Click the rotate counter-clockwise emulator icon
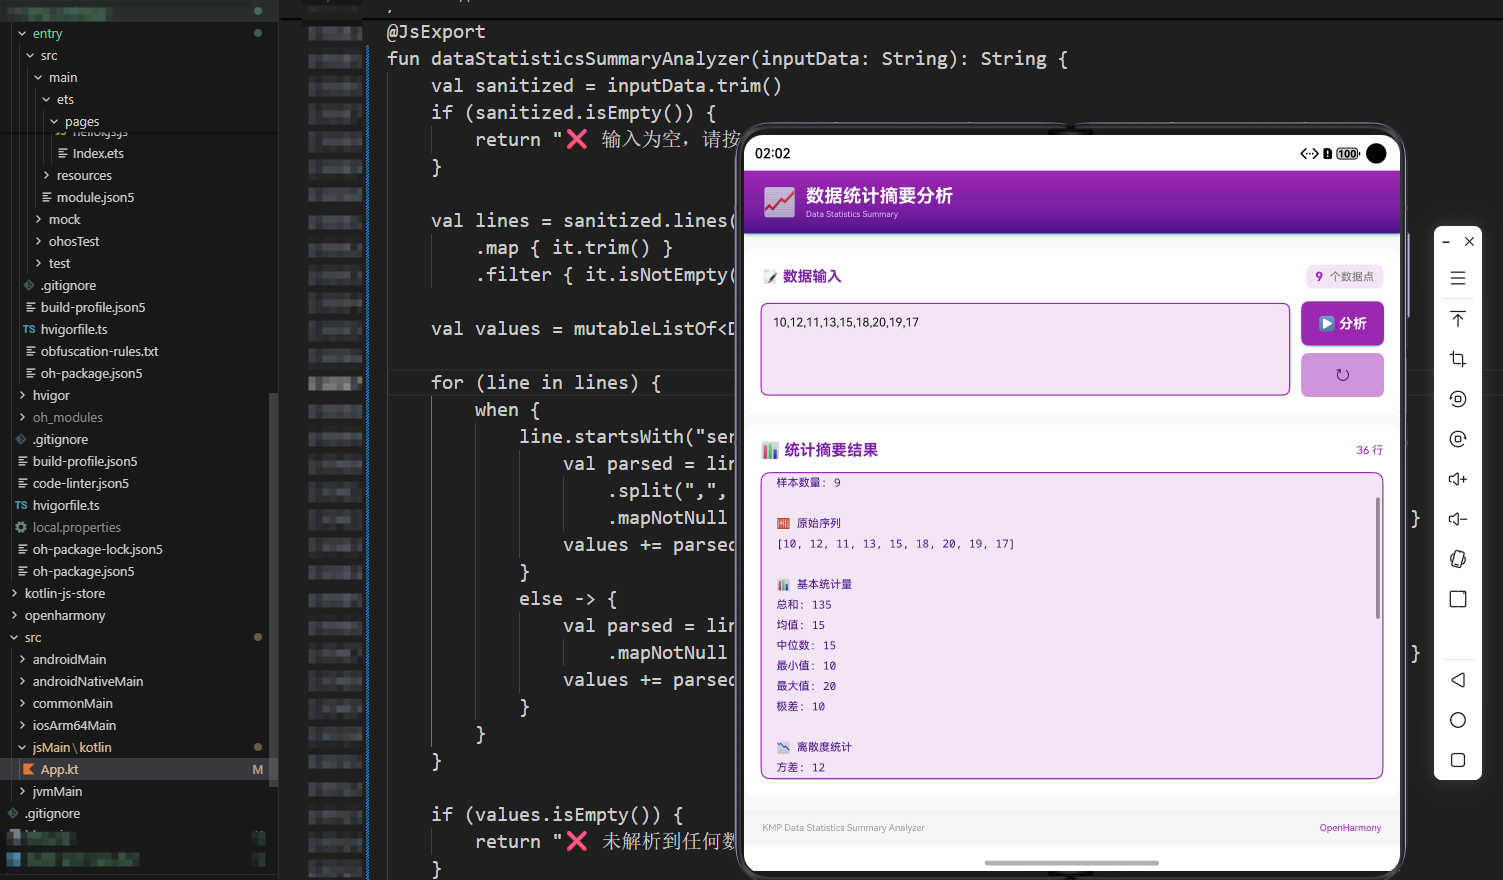1503x880 pixels. point(1458,399)
